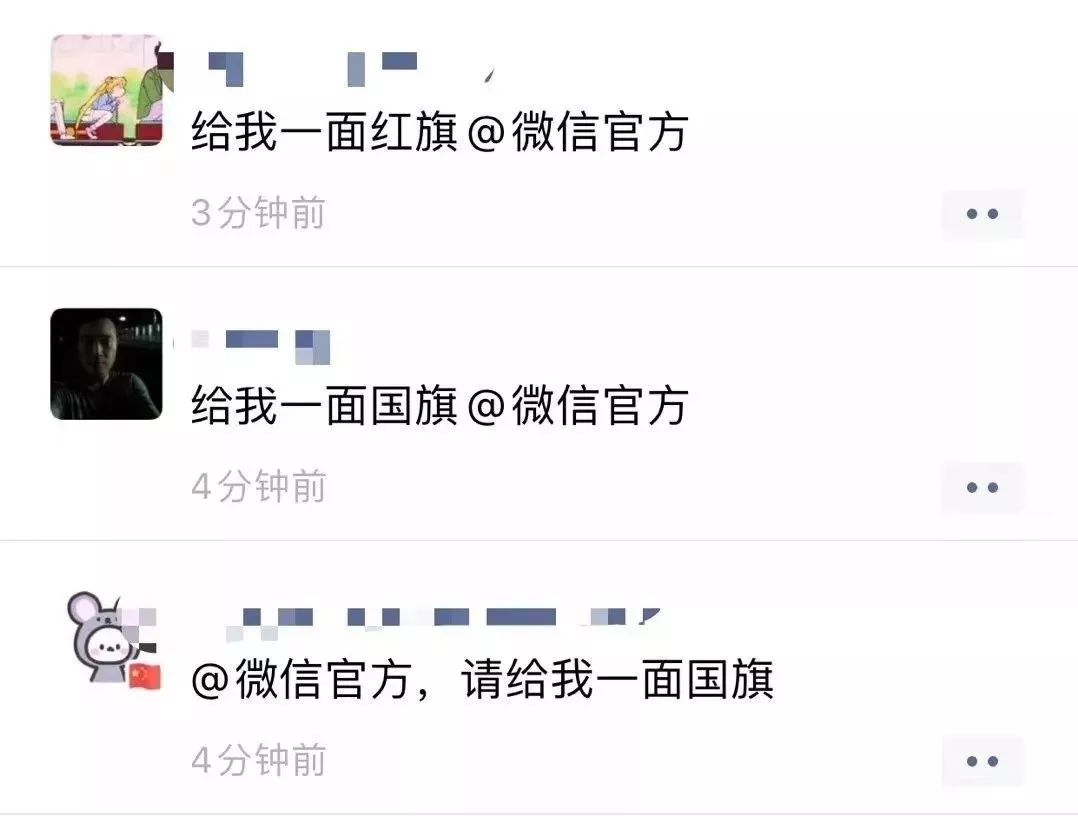Open the two-dot menu on the bottom post
Screen dimensions: 1078x816
(982, 762)
